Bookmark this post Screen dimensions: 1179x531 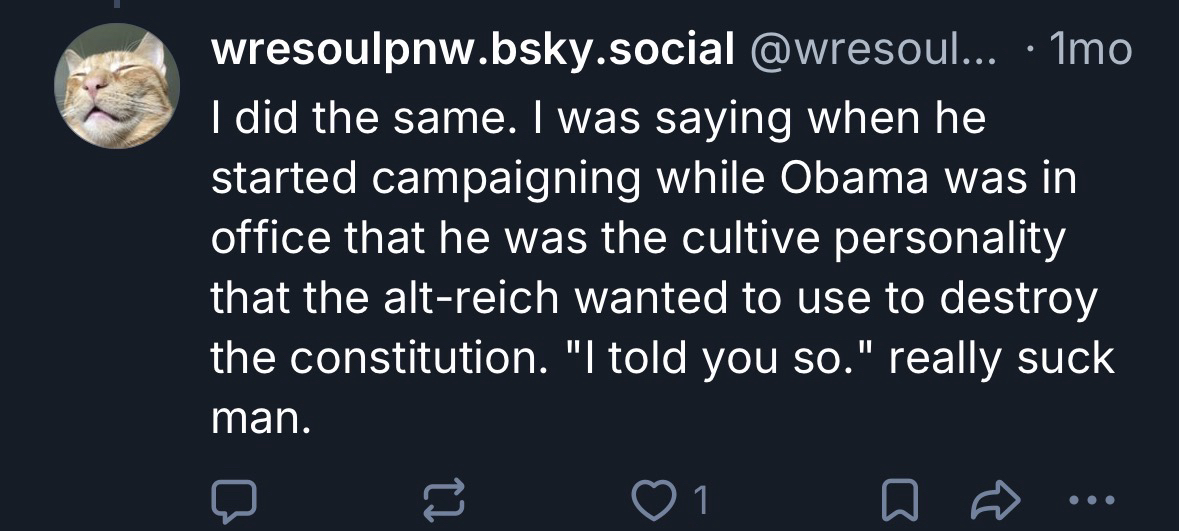(899, 498)
